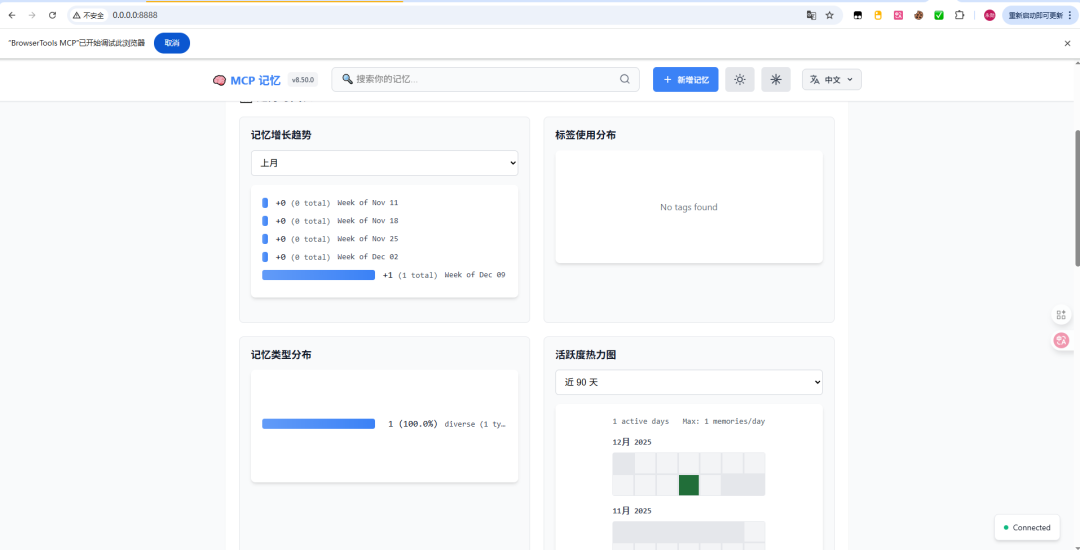The height and width of the screenshot is (550, 1080).
Task: Click the Google Translate icon in address bar
Action: 811,15
